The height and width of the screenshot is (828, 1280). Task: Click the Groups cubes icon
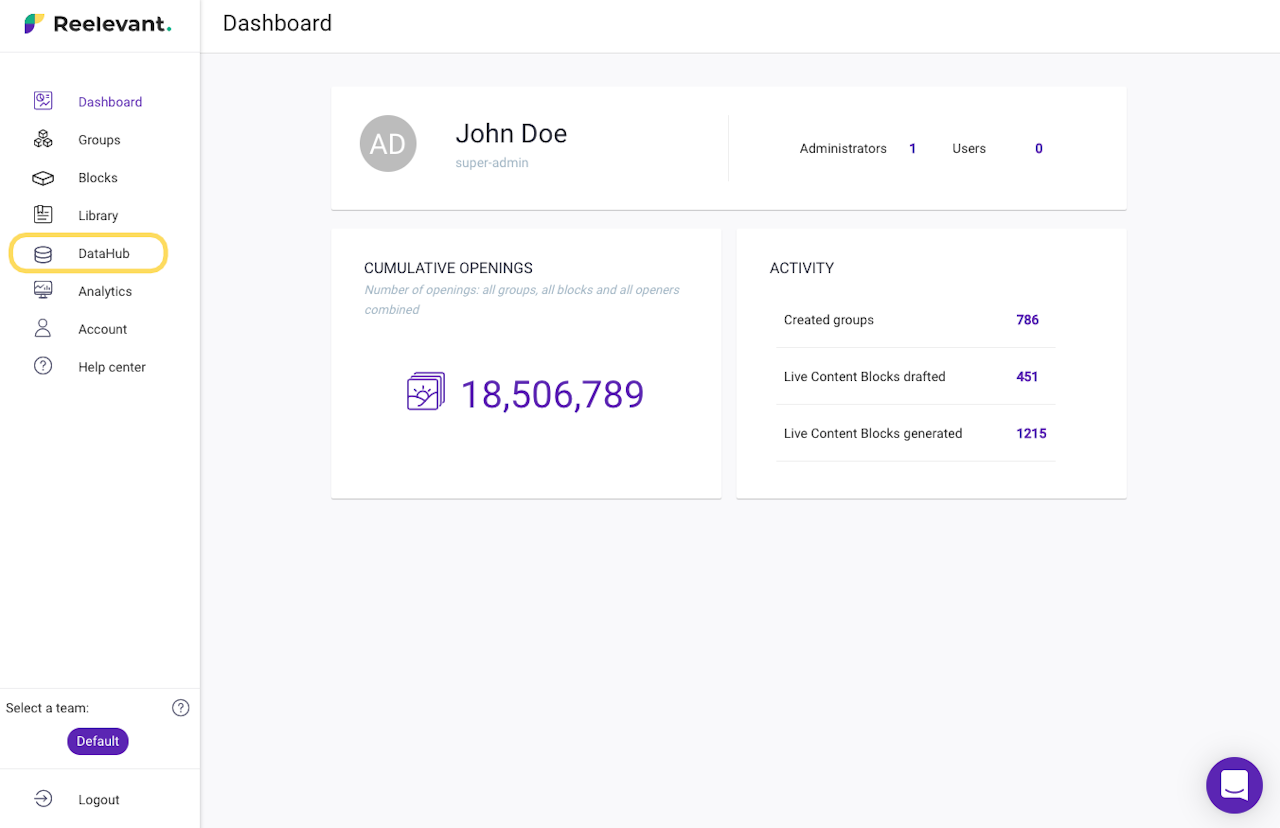point(43,140)
